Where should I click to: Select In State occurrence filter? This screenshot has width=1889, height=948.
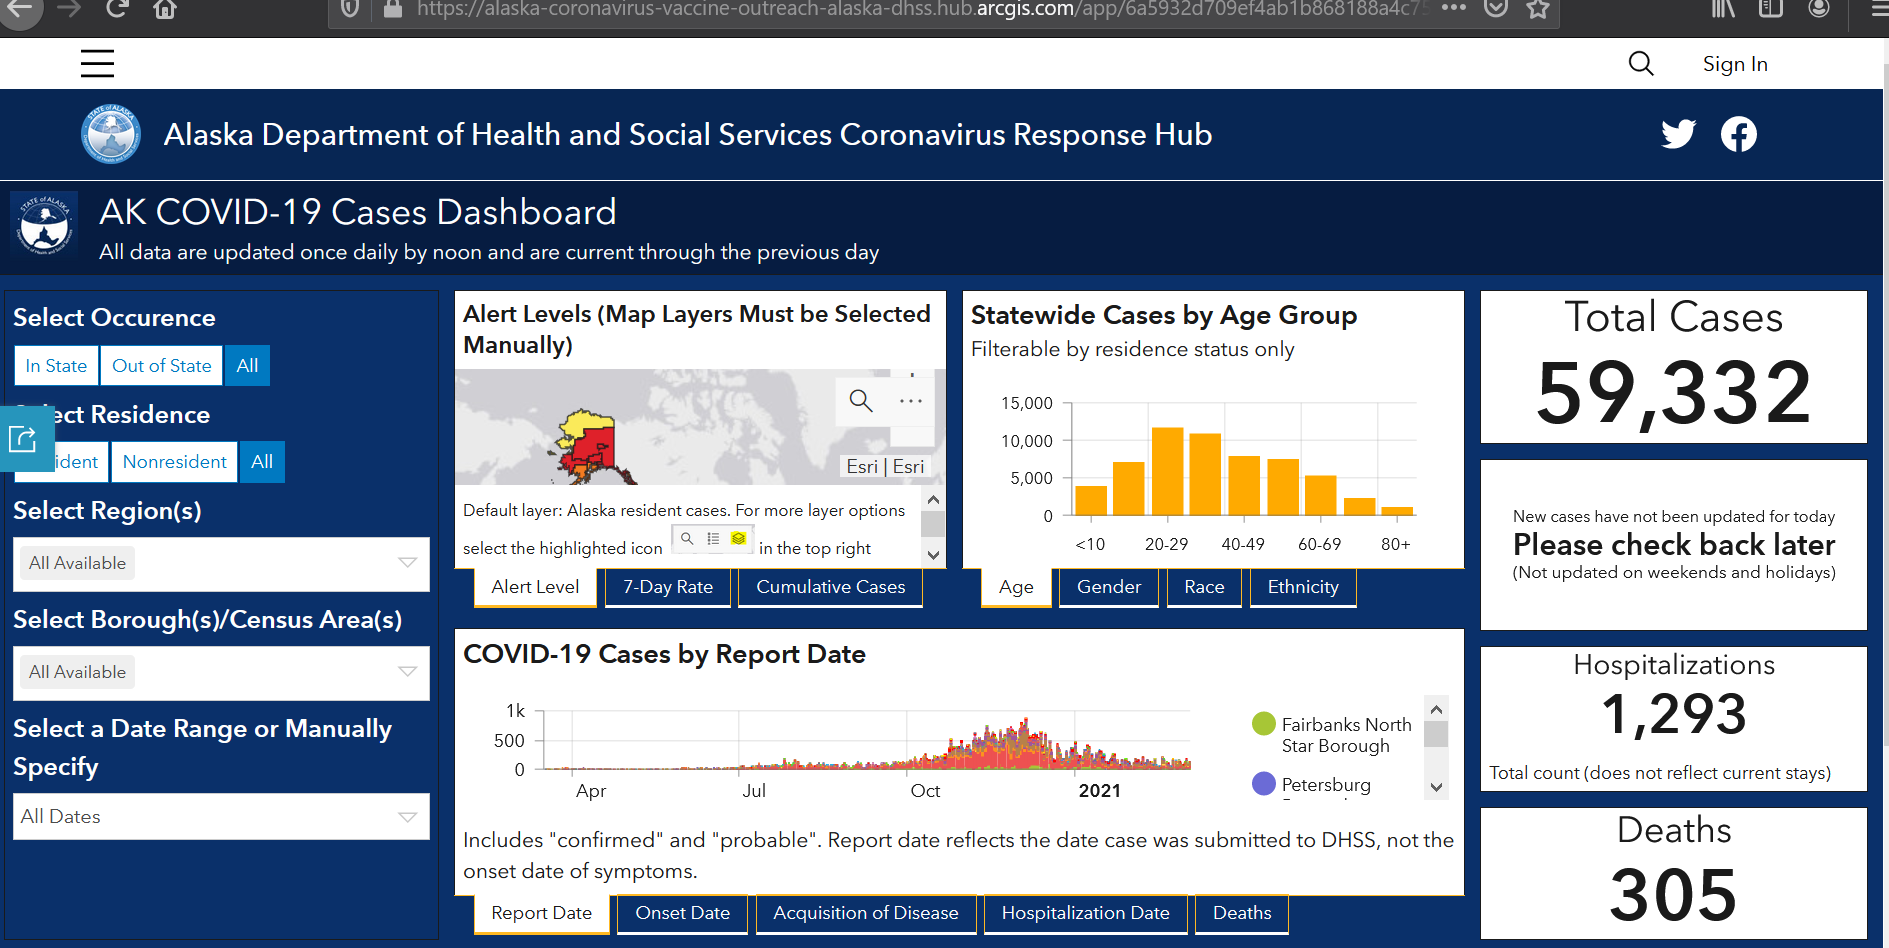(x=56, y=366)
